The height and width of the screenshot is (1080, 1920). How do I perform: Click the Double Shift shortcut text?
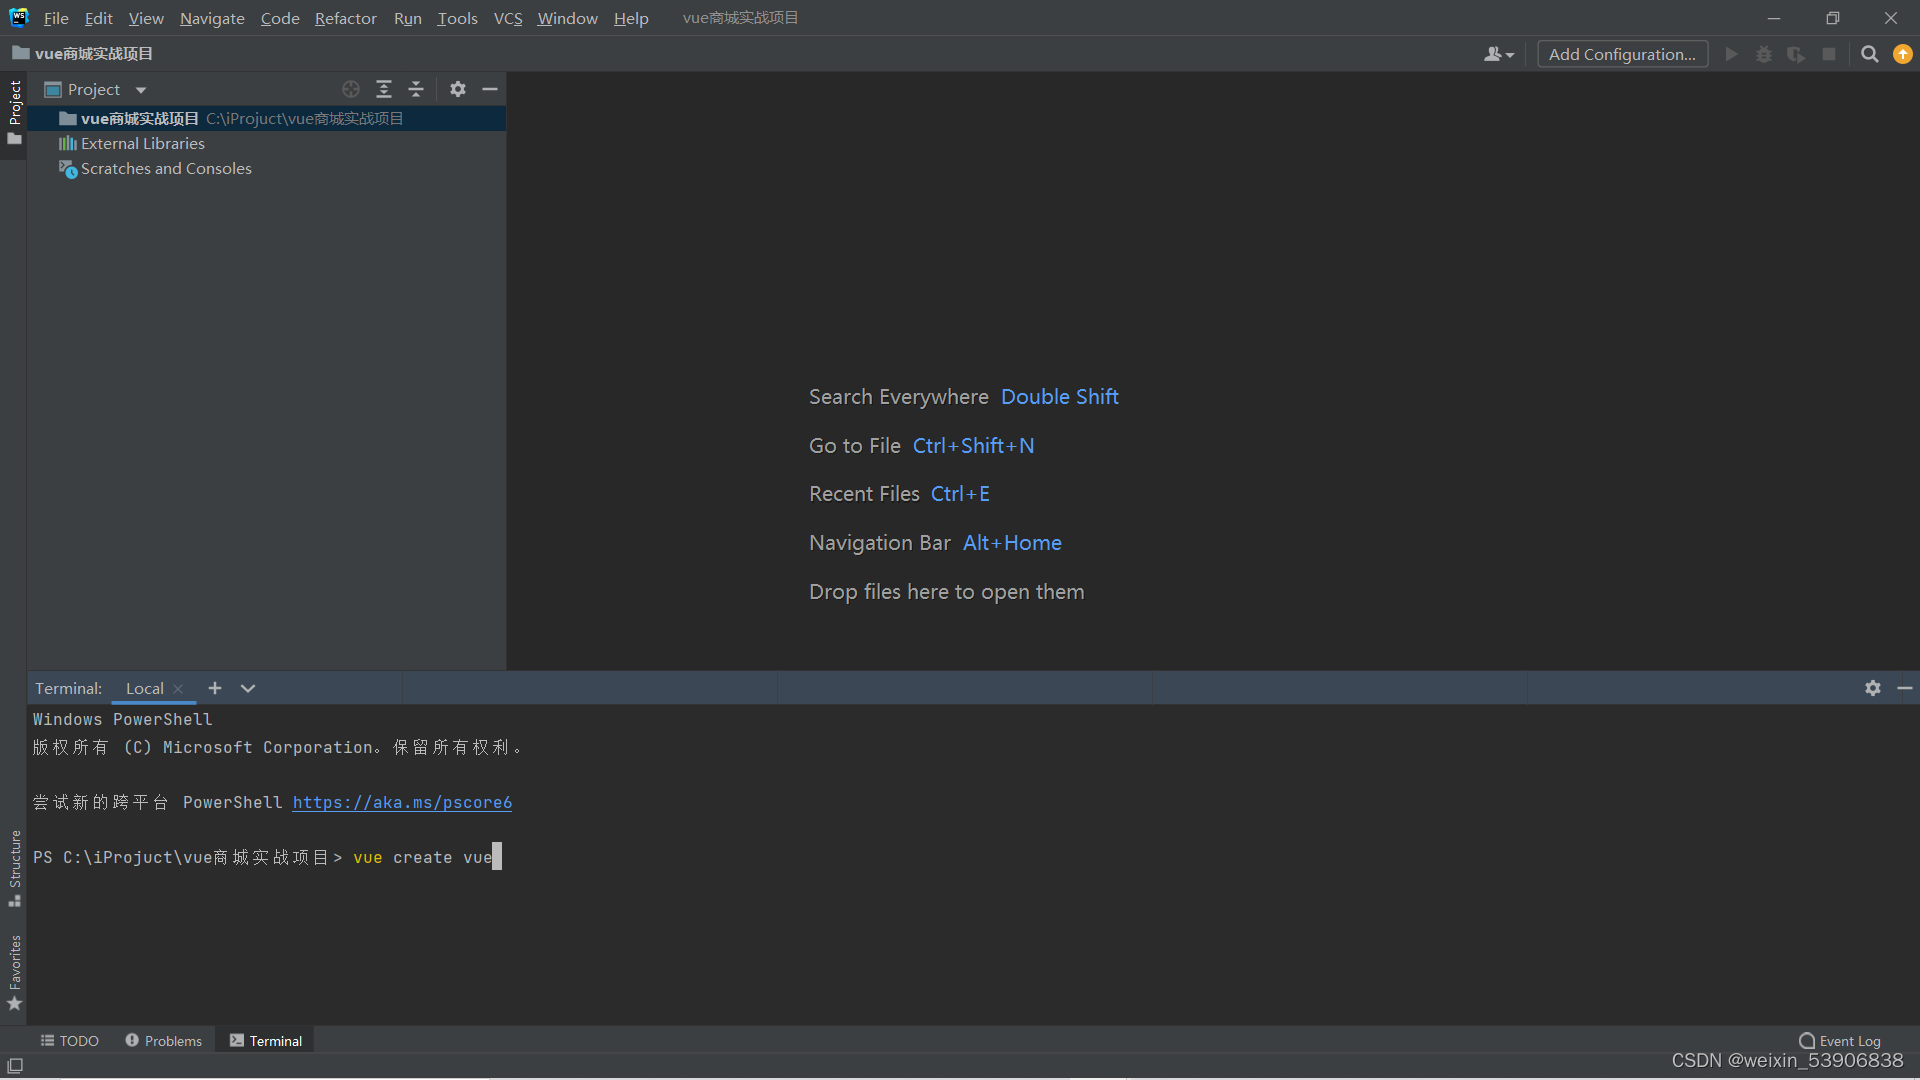pyautogui.click(x=1060, y=397)
